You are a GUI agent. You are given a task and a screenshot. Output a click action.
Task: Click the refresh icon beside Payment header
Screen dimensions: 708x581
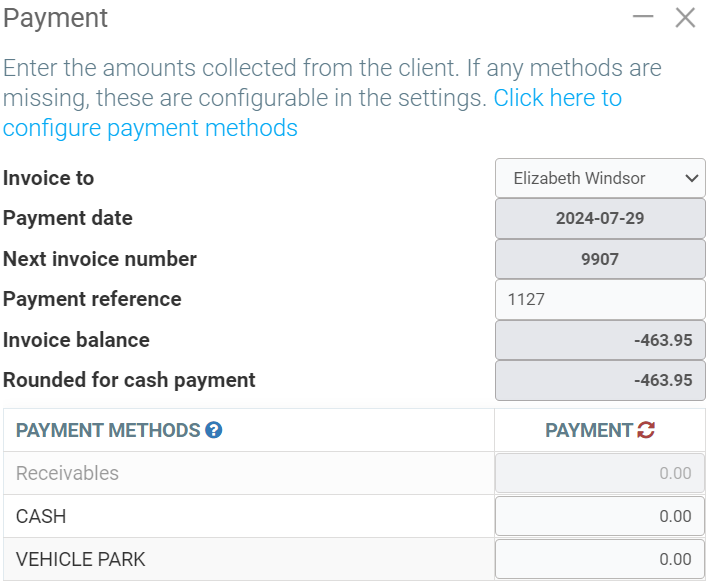(x=646, y=431)
